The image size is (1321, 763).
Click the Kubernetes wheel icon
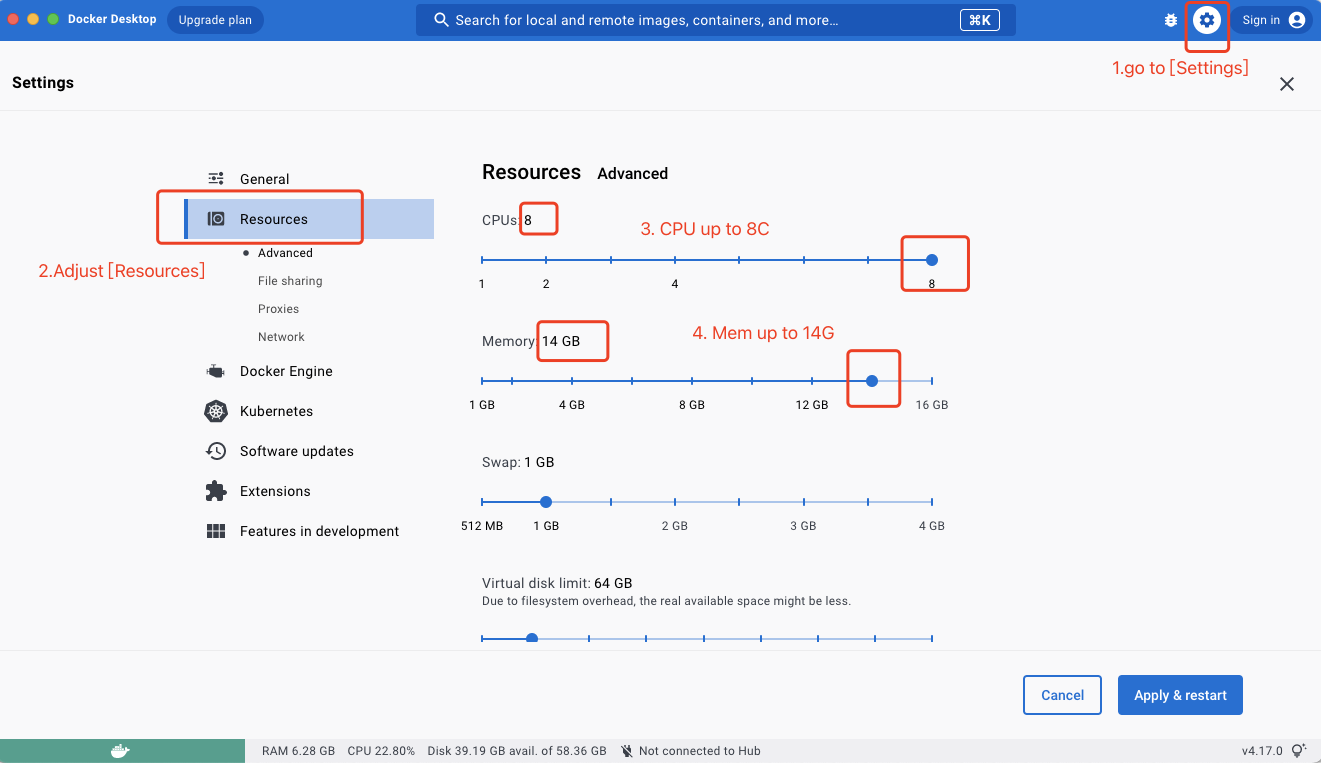[216, 411]
